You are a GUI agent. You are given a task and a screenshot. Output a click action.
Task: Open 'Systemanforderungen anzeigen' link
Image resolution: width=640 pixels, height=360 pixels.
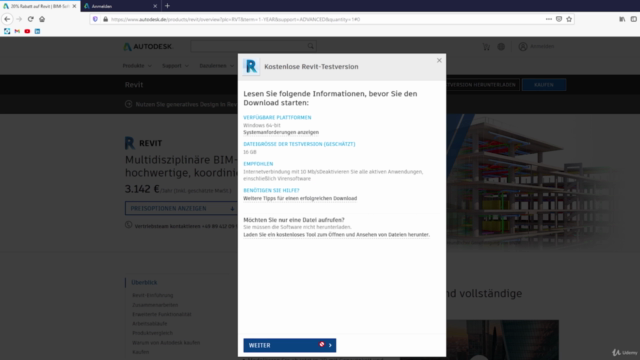(x=281, y=132)
